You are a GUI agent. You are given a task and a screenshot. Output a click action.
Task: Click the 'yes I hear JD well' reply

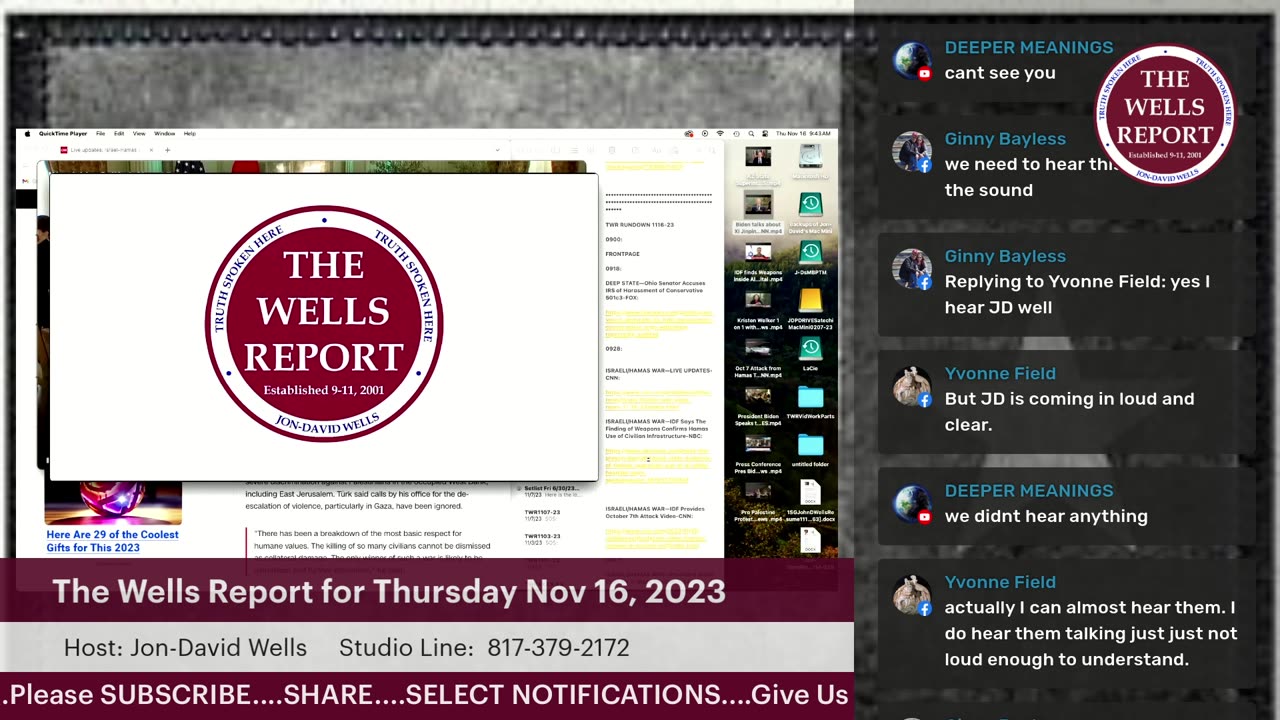1077,294
